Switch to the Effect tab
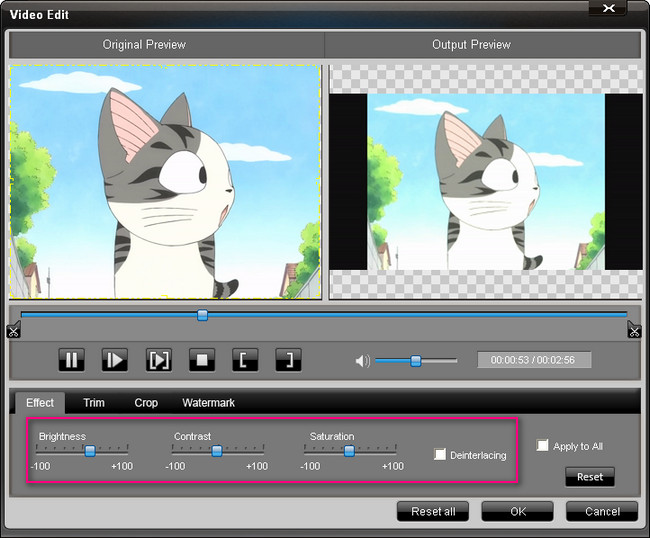This screenshot has width=650, height=538. 40,403
